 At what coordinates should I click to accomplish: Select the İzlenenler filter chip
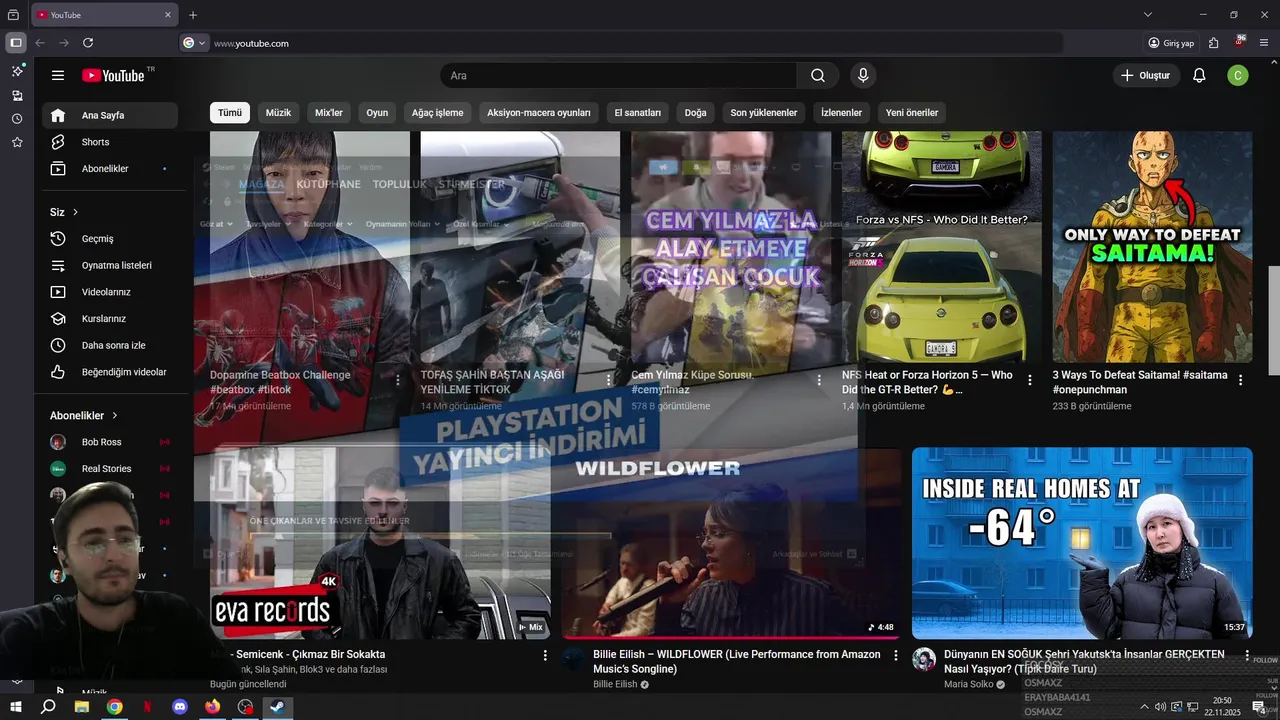tap(841, 113)
